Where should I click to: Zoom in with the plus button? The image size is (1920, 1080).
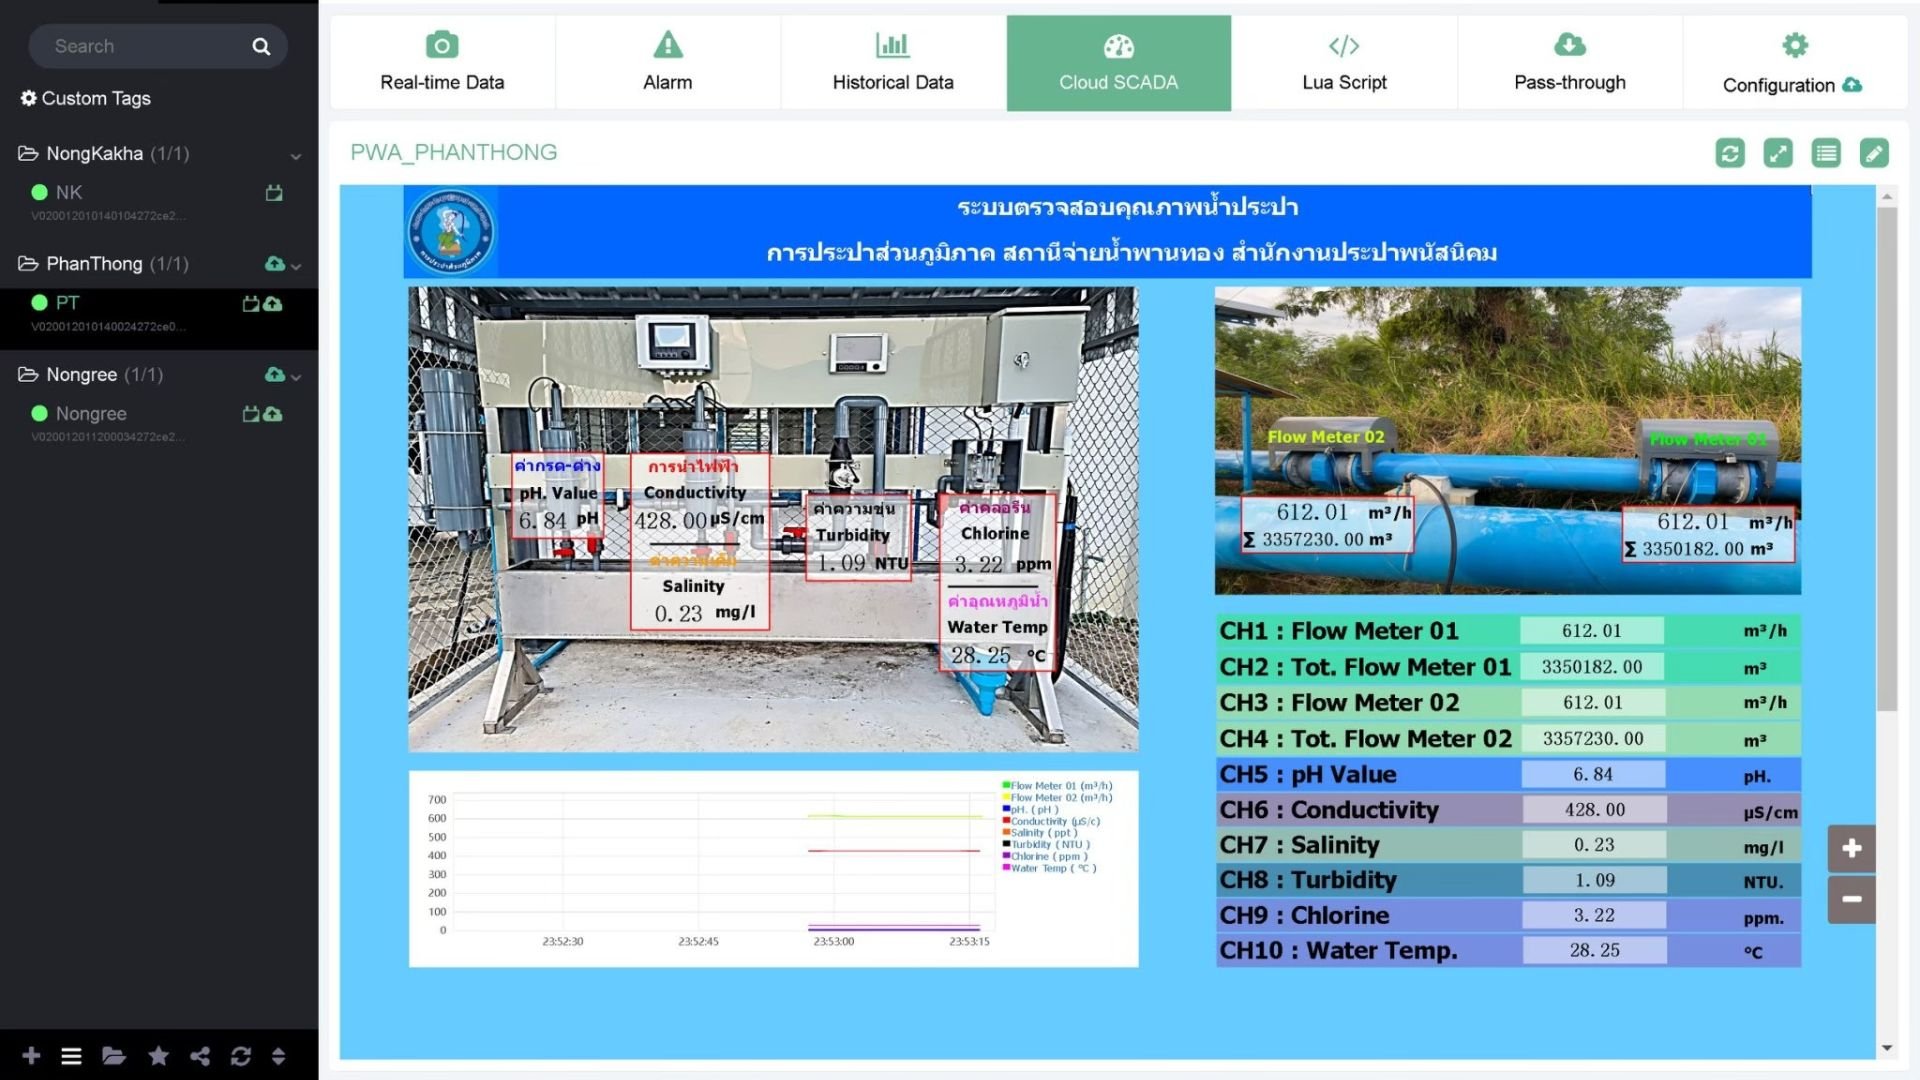point(1851,848)
